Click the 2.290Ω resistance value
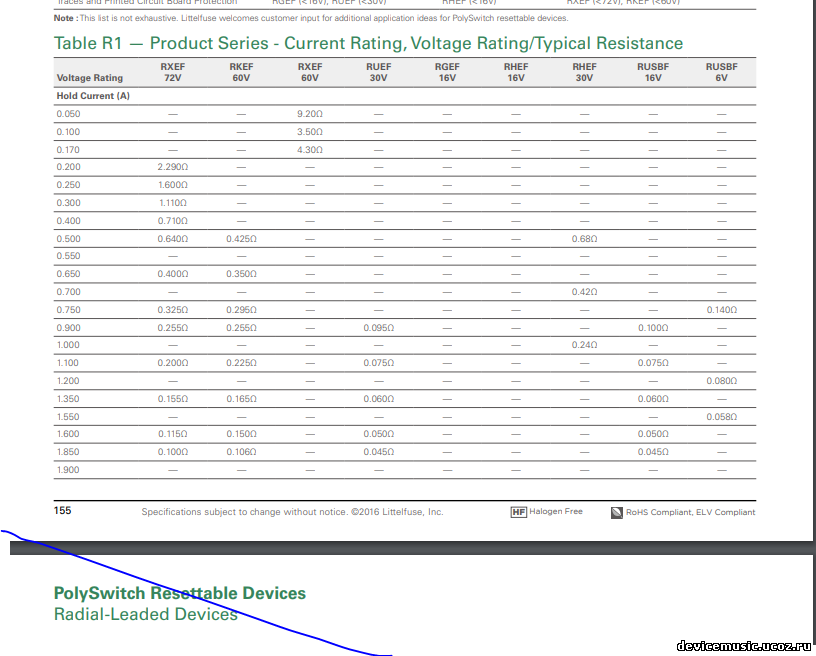Screen dimensions: 816x656 172,167
